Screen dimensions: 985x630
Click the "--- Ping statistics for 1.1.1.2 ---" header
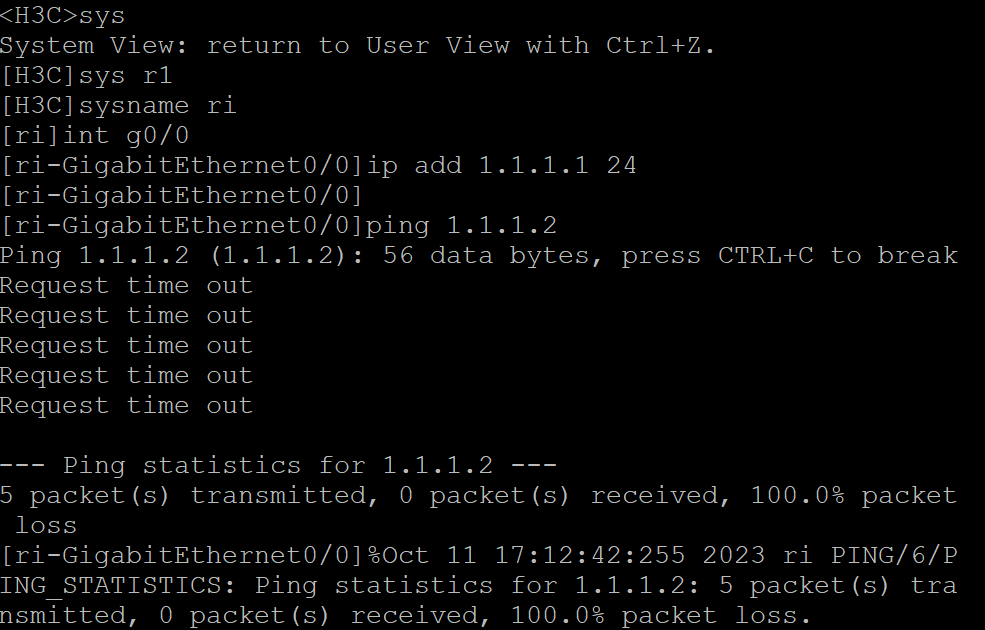click(278, 466)
